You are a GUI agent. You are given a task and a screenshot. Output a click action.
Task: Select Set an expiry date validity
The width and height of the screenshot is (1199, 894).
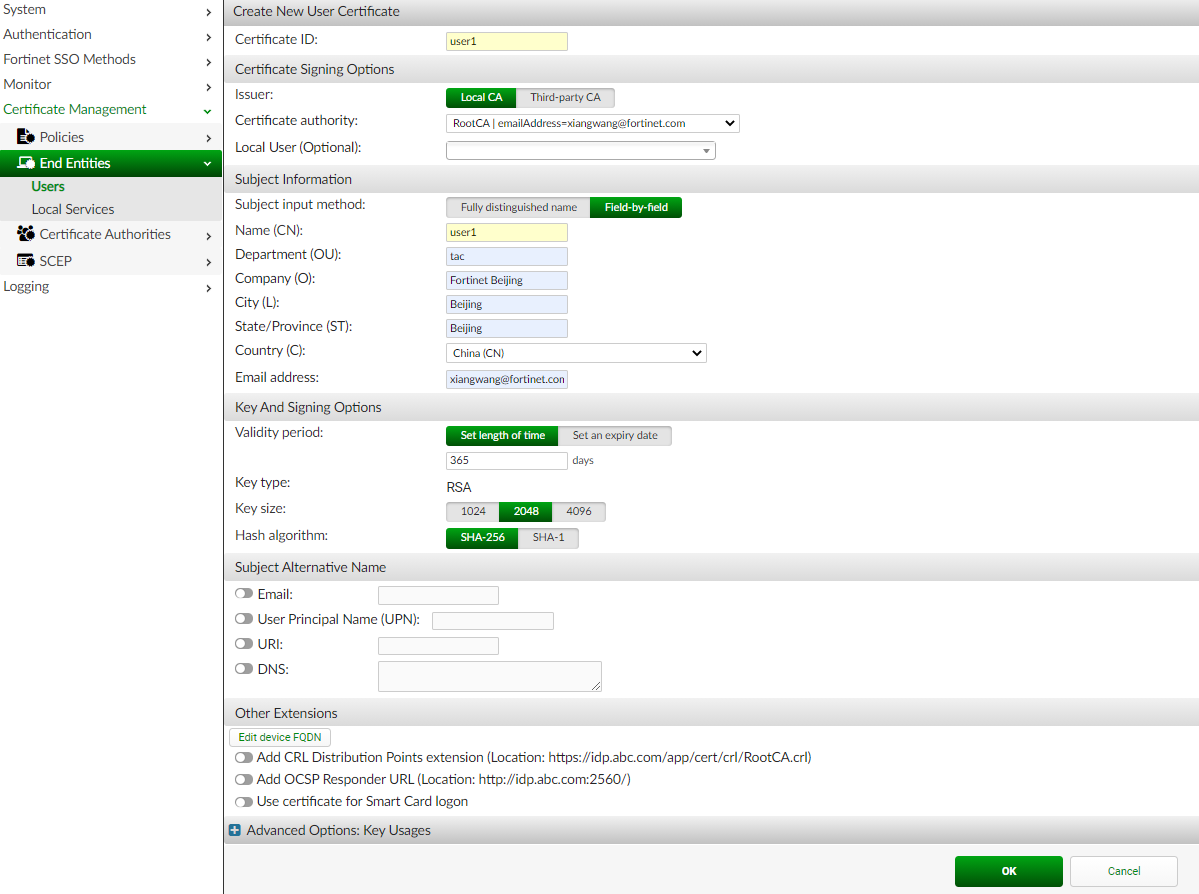(615, 435)
